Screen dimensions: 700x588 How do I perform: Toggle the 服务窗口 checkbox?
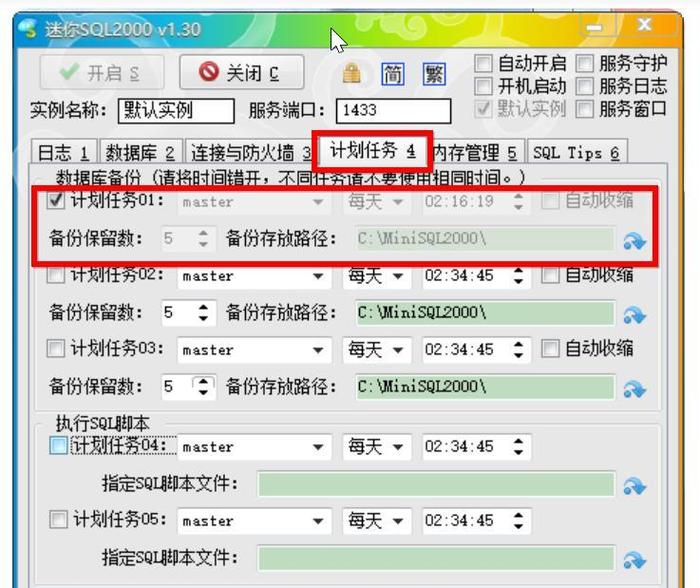click(x=585, y=109)
